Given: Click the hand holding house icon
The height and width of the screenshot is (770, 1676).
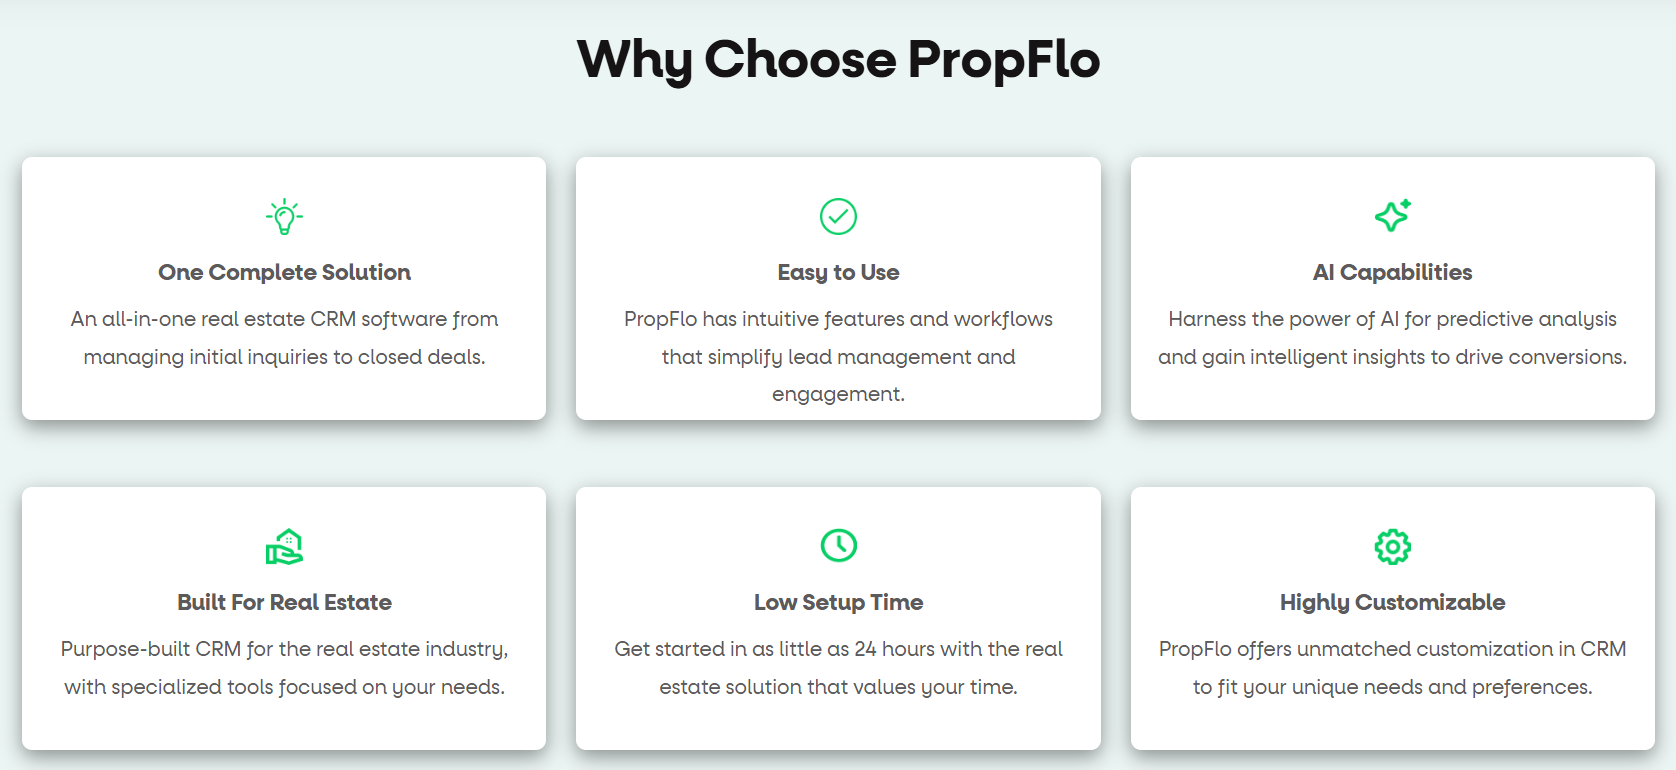Looking at the screenshot, I should [x=284, y=546].
